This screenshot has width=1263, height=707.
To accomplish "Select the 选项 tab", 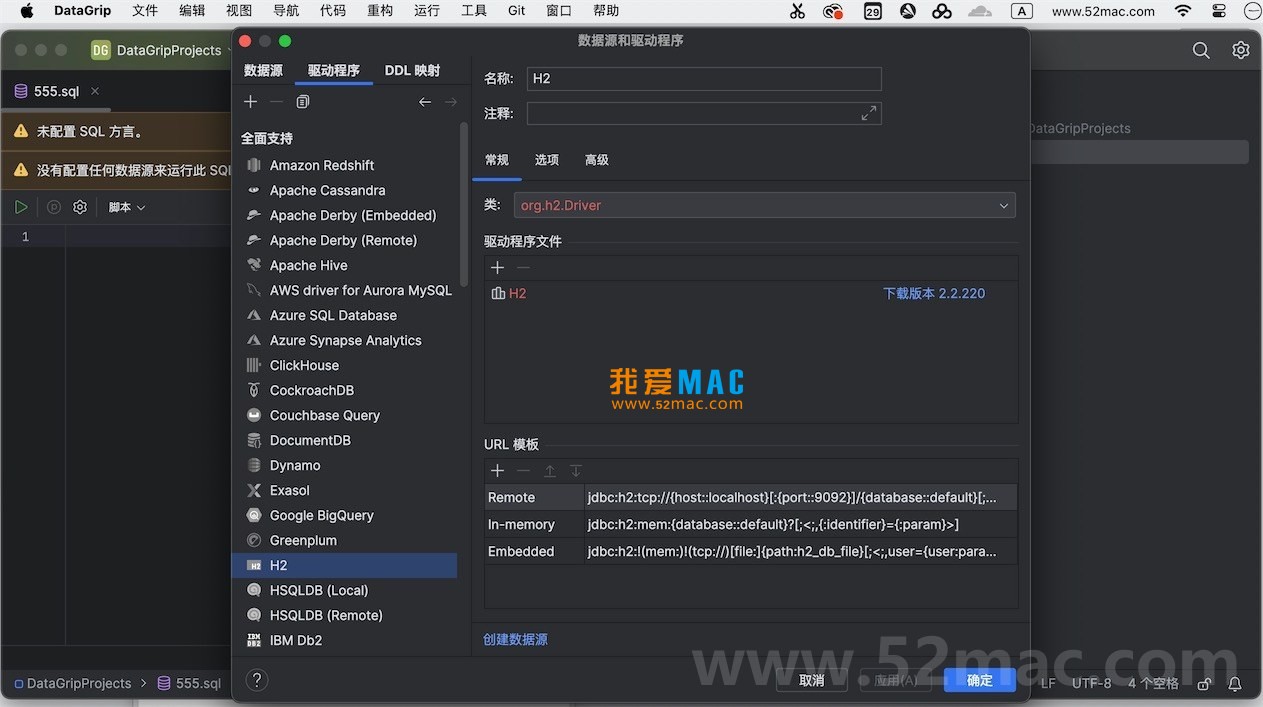I will click(x=547, y=160).
